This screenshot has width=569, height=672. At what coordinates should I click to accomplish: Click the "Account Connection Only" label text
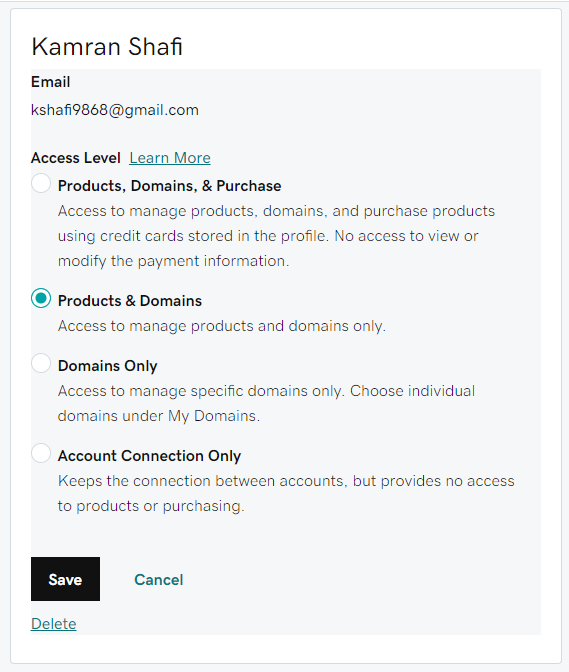pos(150,456)
